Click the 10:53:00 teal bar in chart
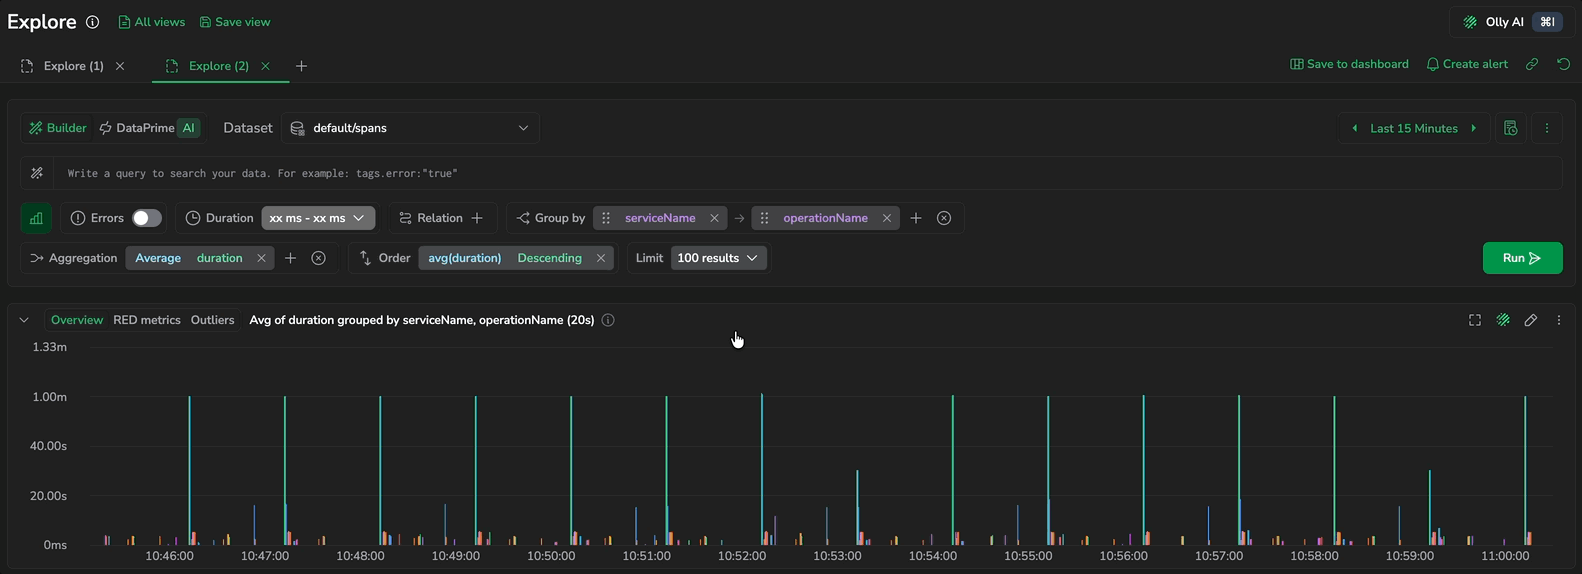This screenshot has height=574, width=1582. 857,507
